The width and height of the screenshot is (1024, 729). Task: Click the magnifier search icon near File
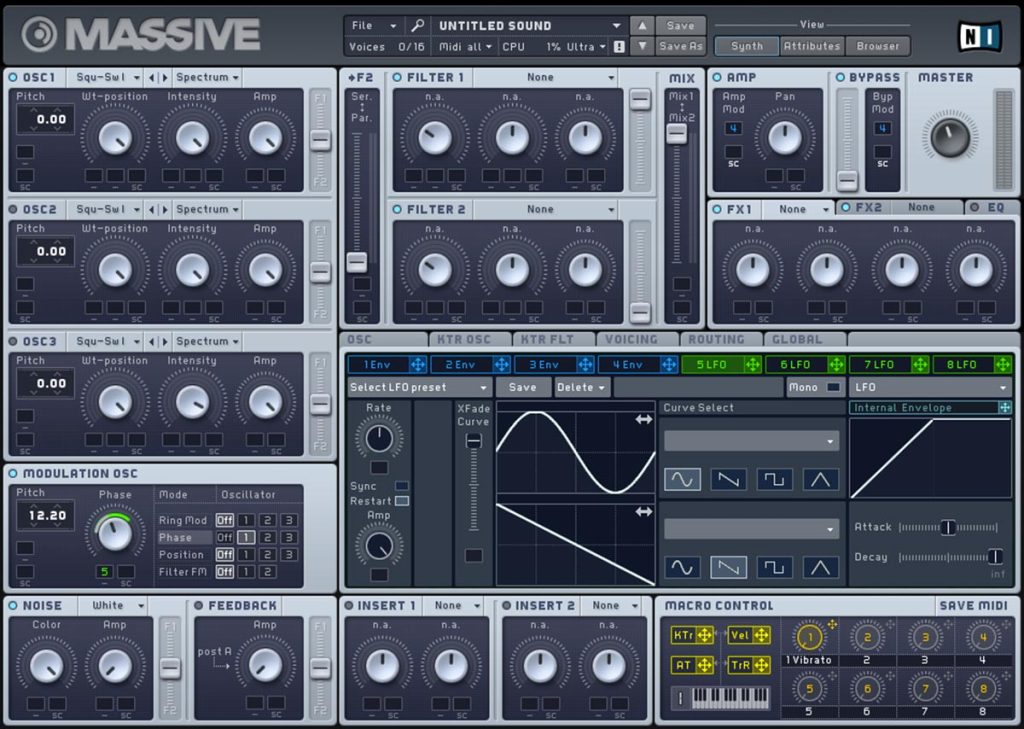pyautogui.click(x=417, y=25)
